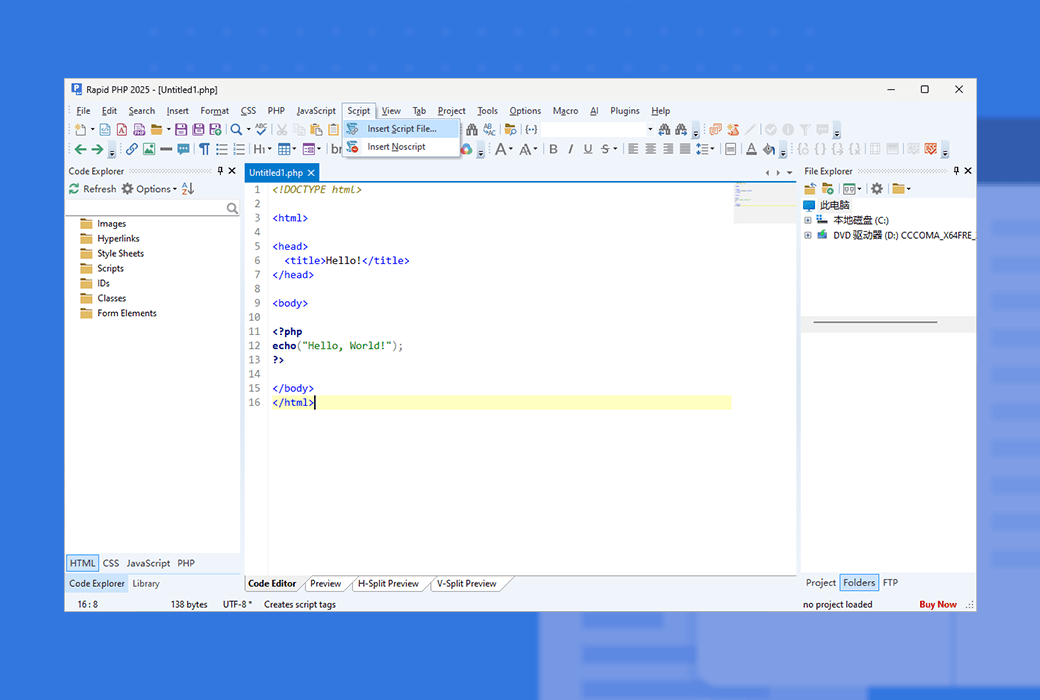
Task: Click the File Explorer new folder icon
Action: pyautogui.click(x=828, y=189)
